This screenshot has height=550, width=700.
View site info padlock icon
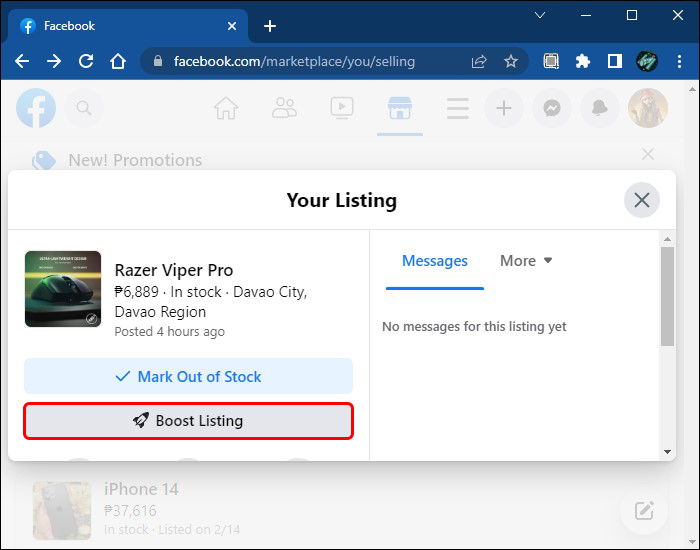point(158,61)
